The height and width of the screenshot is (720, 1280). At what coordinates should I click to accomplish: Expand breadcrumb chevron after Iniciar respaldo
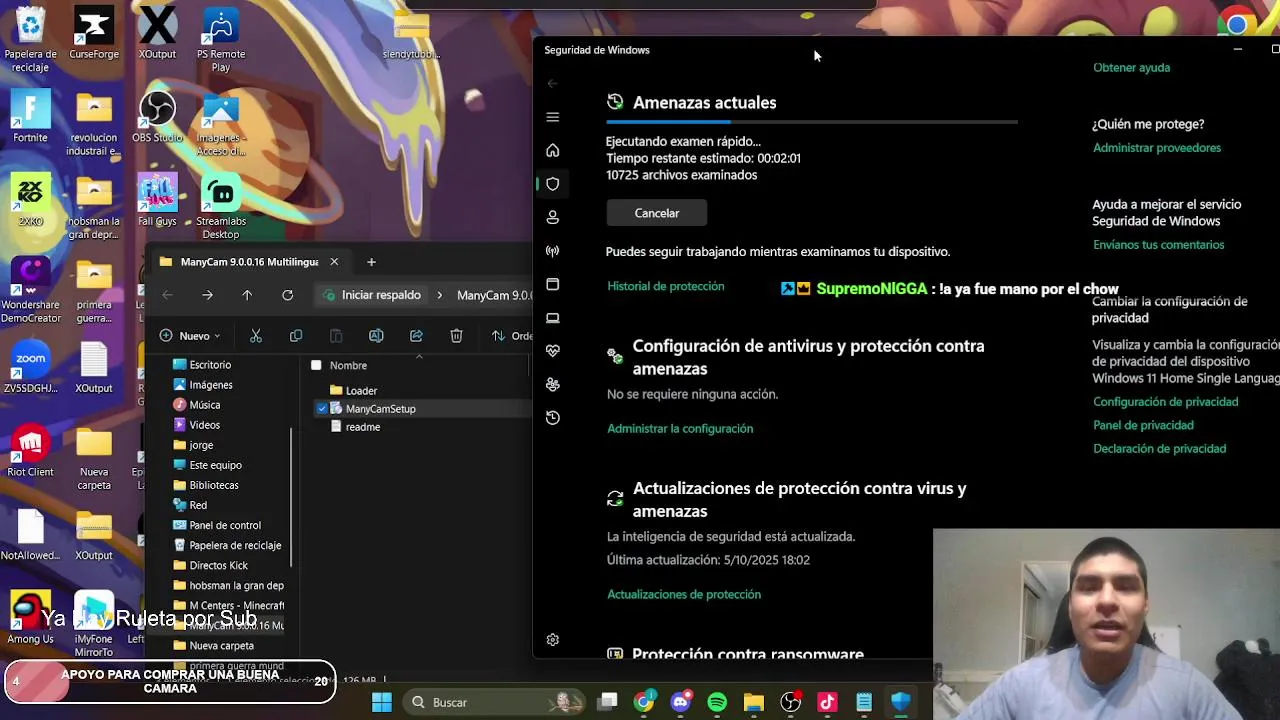tap(439, 295)
